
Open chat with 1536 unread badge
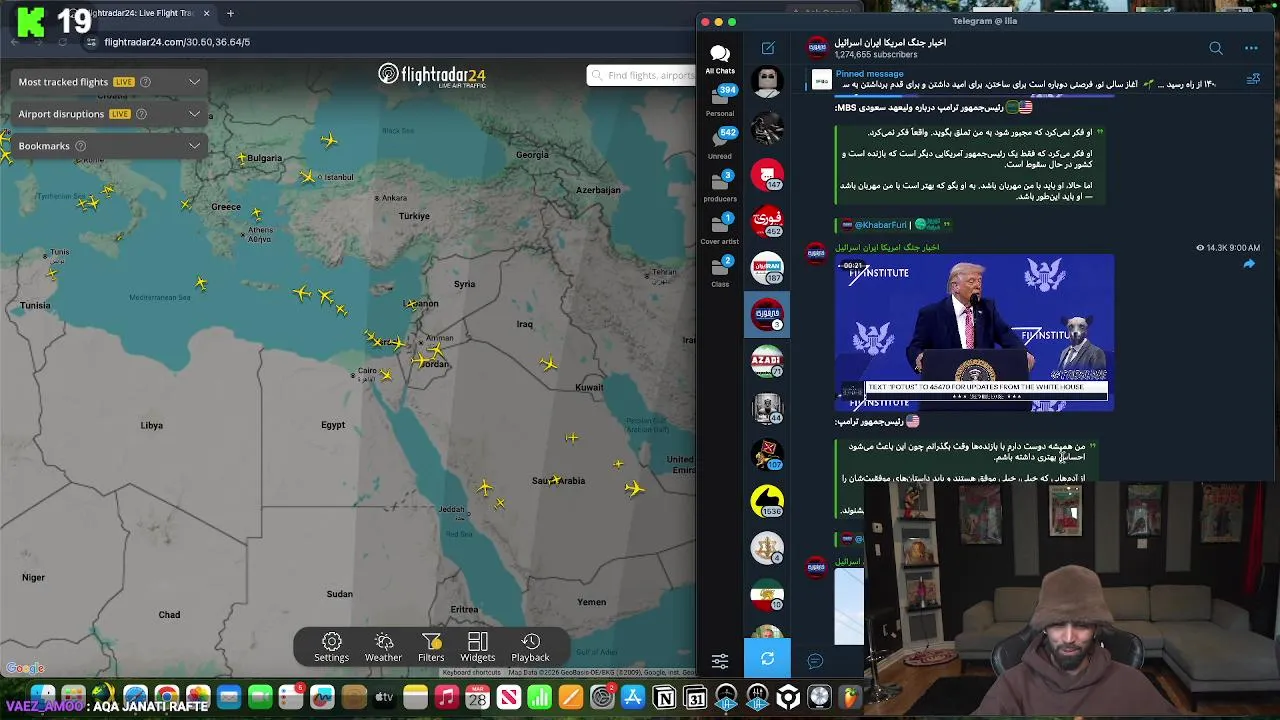pyautogui.click(x=767, y=500)
